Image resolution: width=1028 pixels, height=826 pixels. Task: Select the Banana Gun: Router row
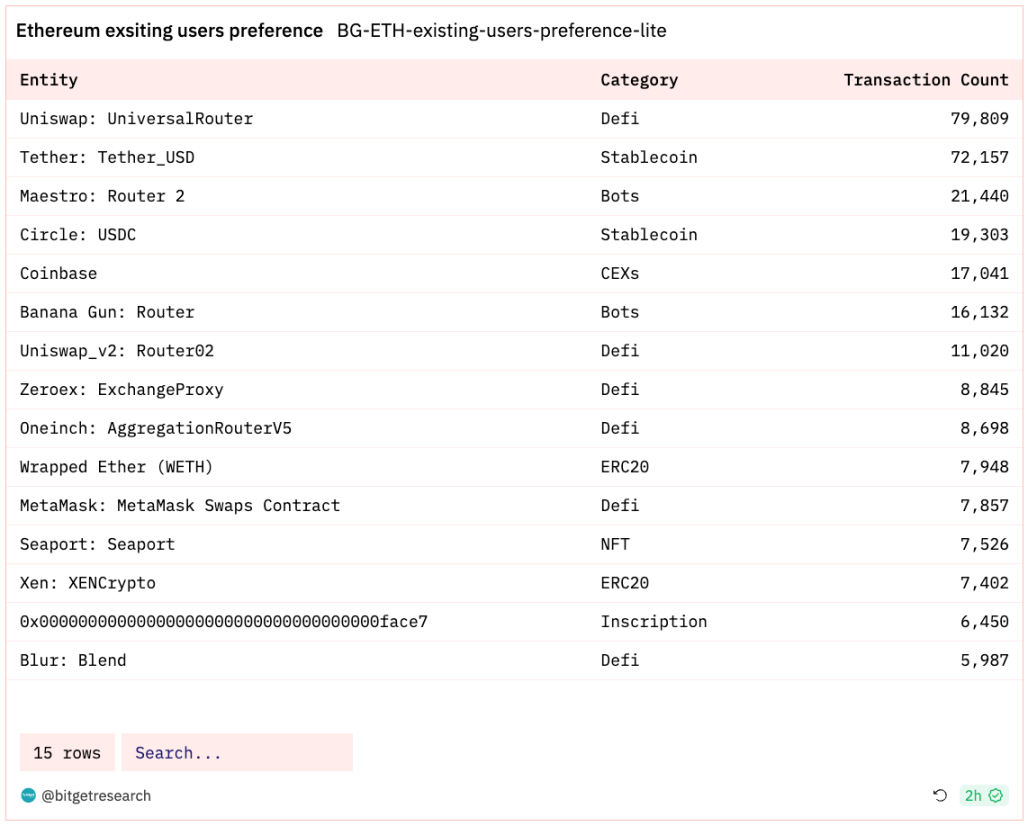[514, 312]
